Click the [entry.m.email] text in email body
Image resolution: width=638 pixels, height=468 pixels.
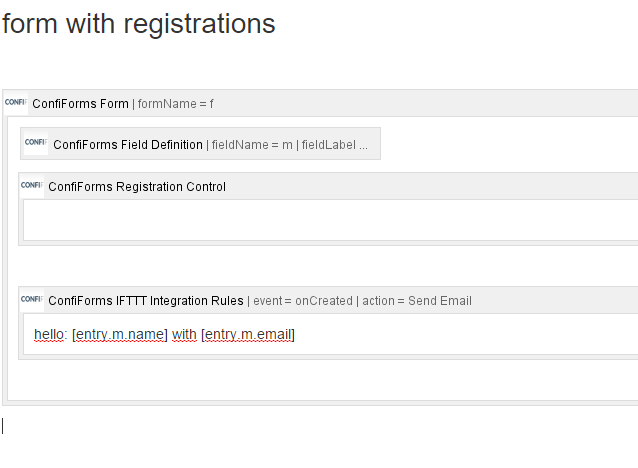[x=248, y=334]
